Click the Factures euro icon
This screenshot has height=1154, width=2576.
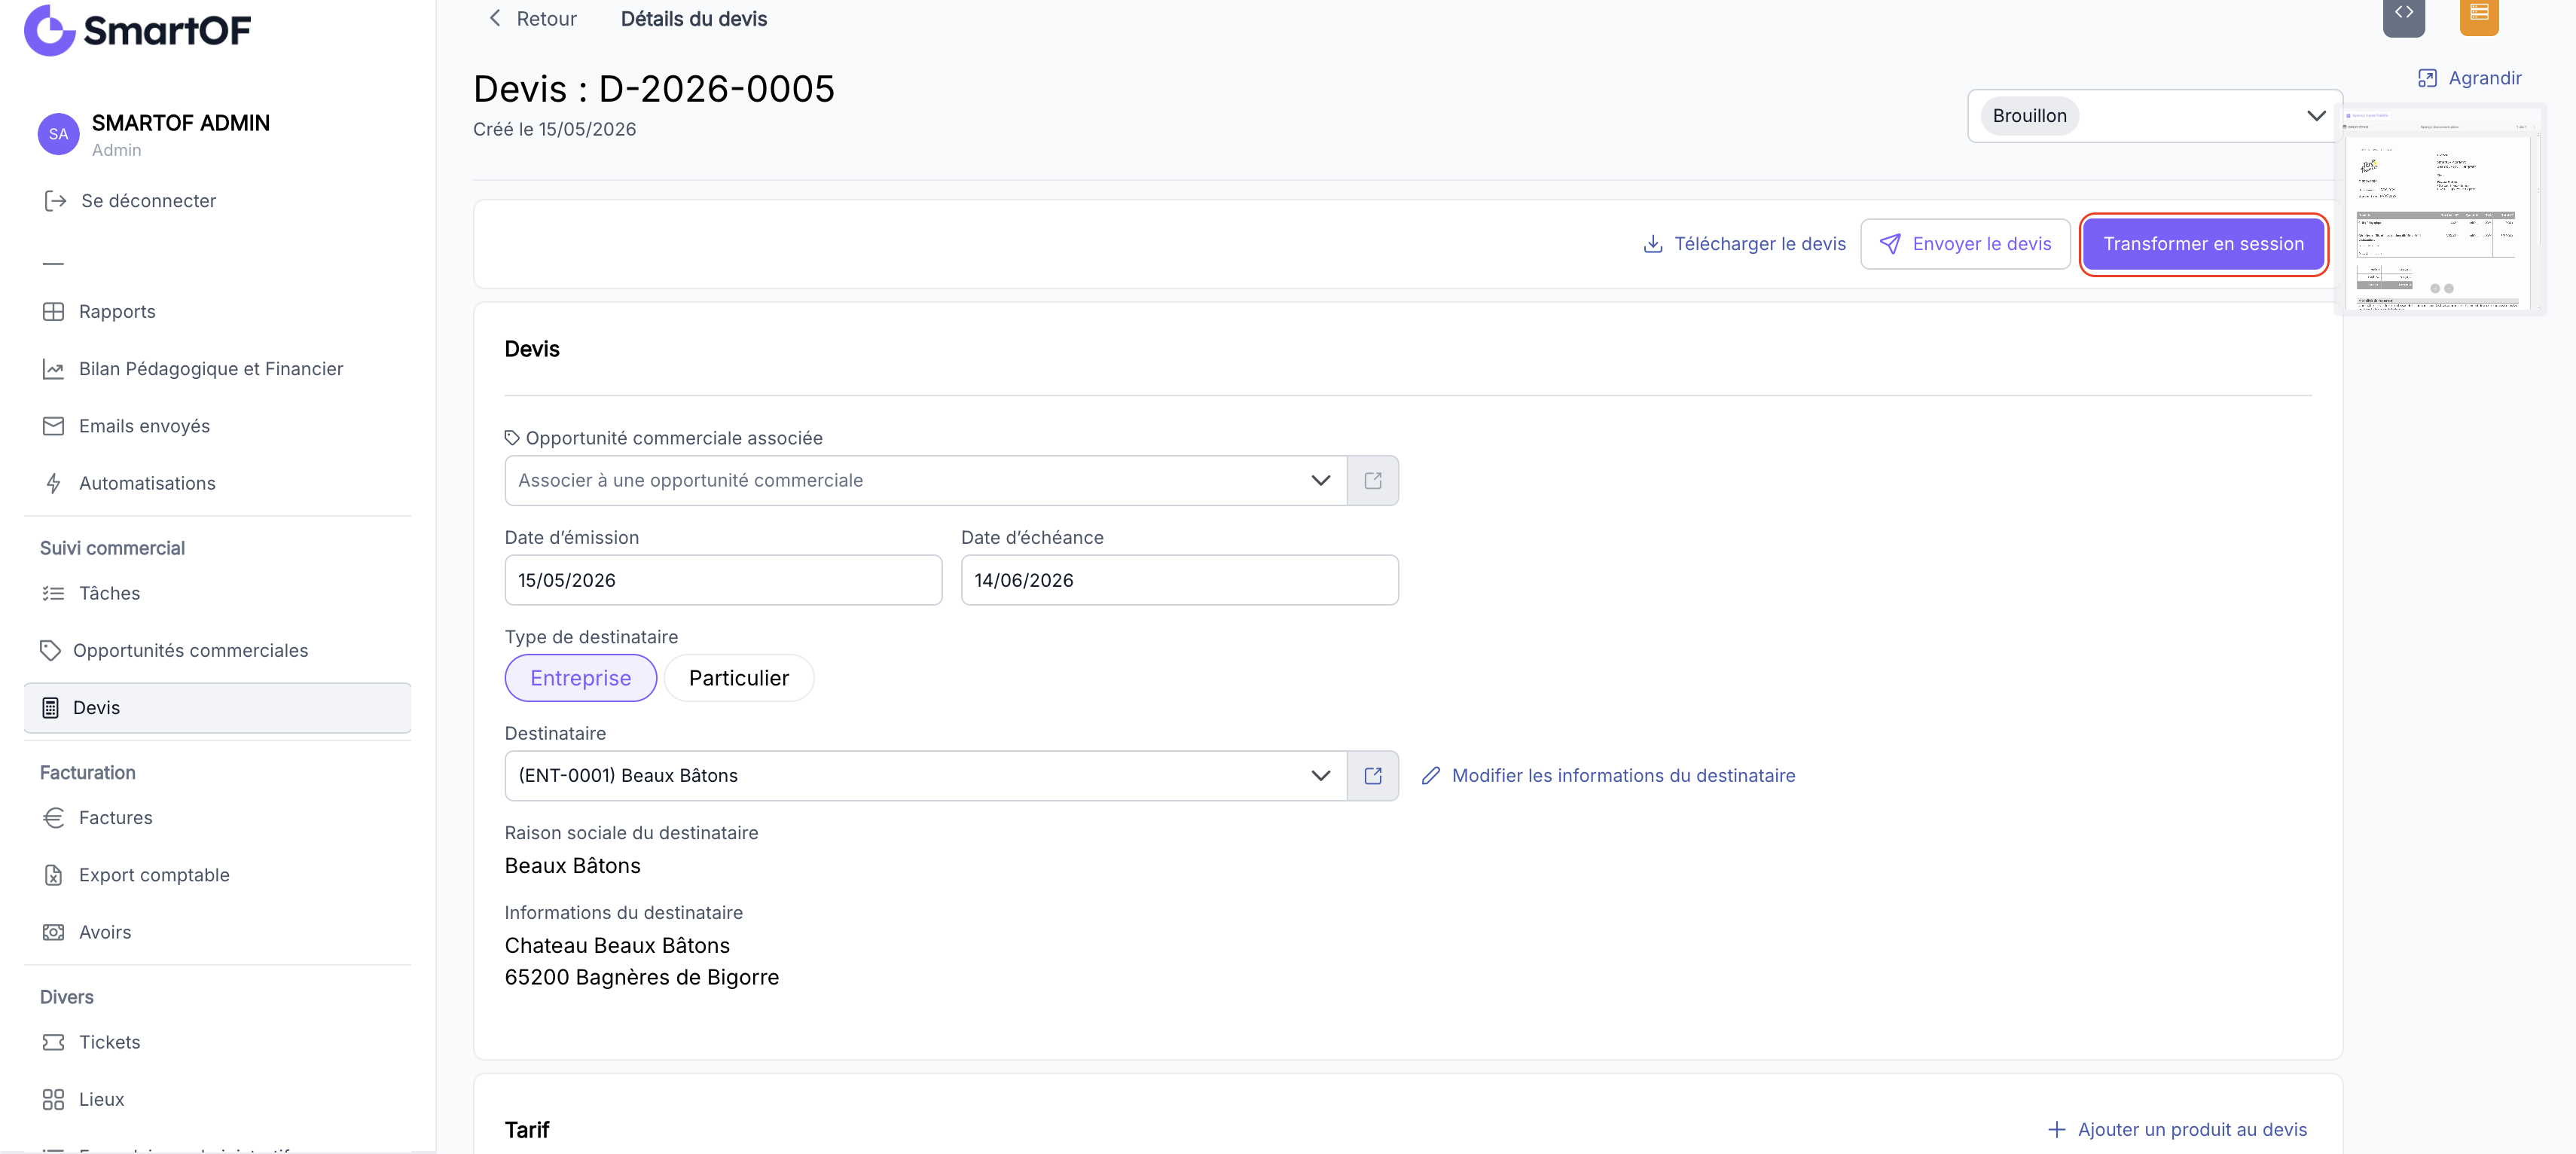(53, 818)
